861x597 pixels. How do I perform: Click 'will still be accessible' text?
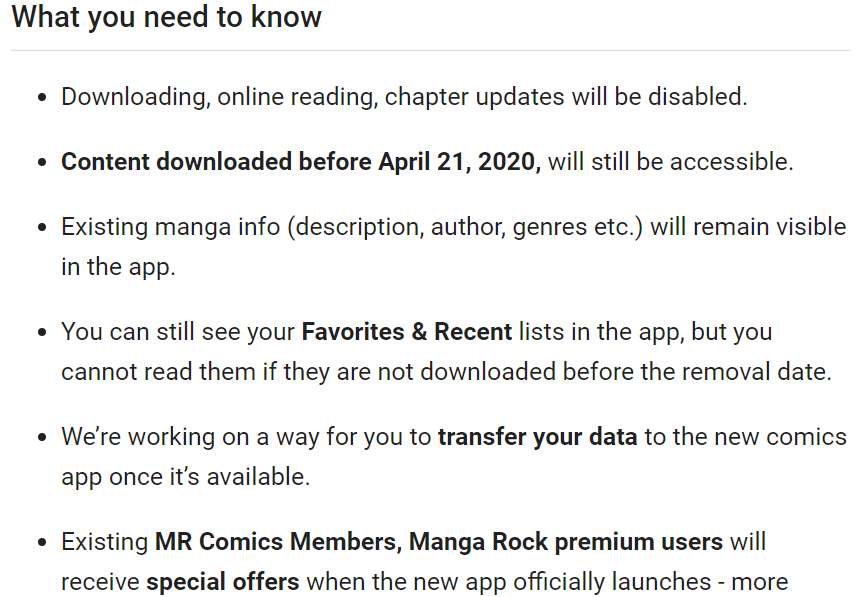670,162
